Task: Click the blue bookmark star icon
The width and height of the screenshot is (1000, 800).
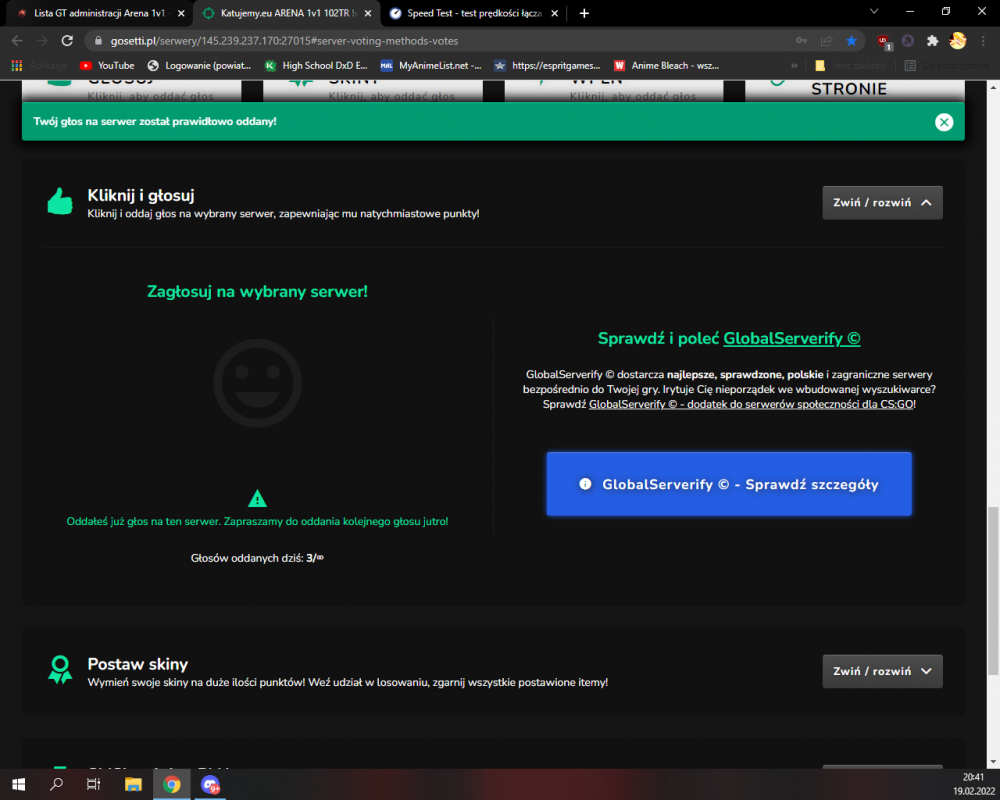Action: coord(851,41)
